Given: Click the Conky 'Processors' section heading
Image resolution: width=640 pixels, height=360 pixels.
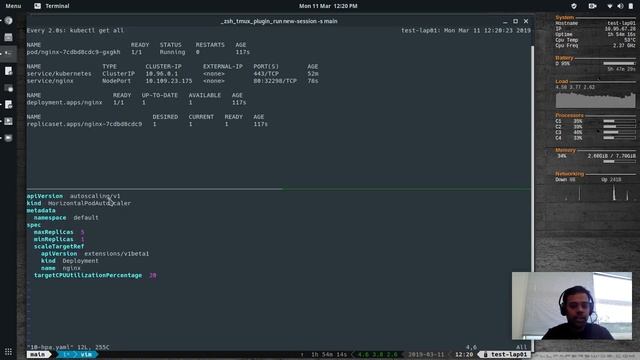Looking at the screenshot, I should (x=569, y=116).
